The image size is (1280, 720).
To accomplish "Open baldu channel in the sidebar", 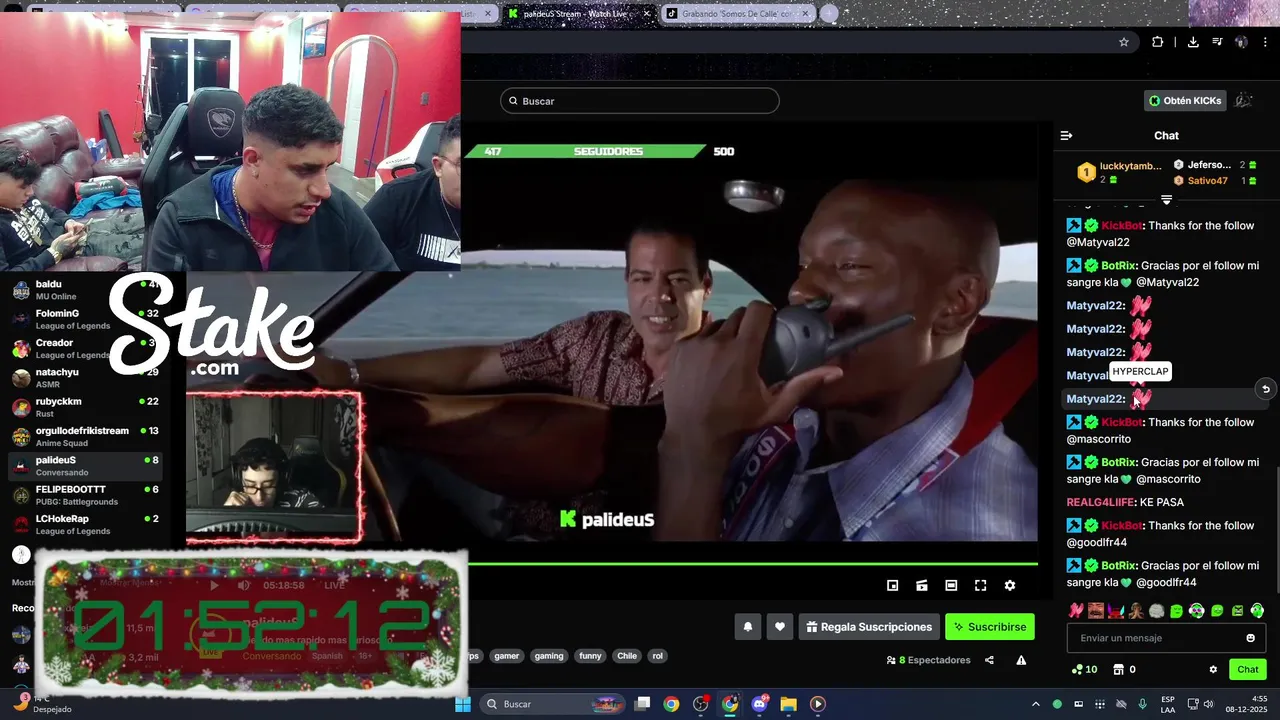I will tap(85, 290).
